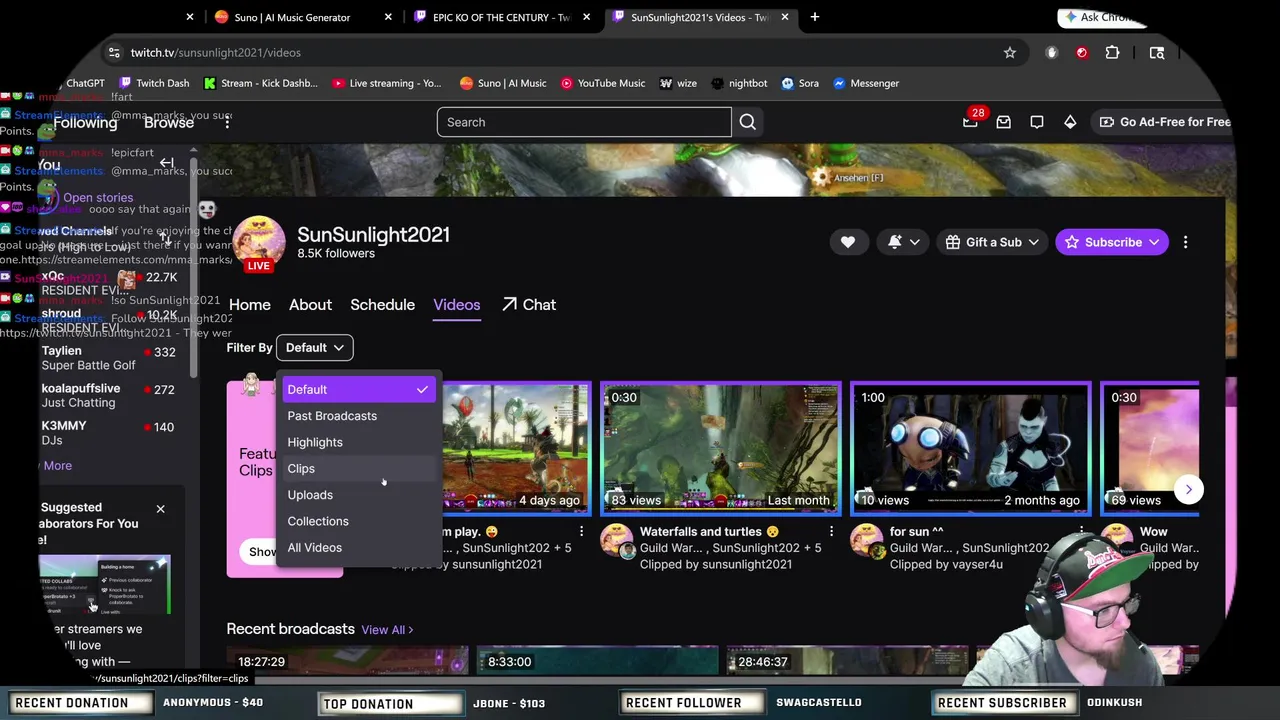Select Uploads filter option

[358, 495]
